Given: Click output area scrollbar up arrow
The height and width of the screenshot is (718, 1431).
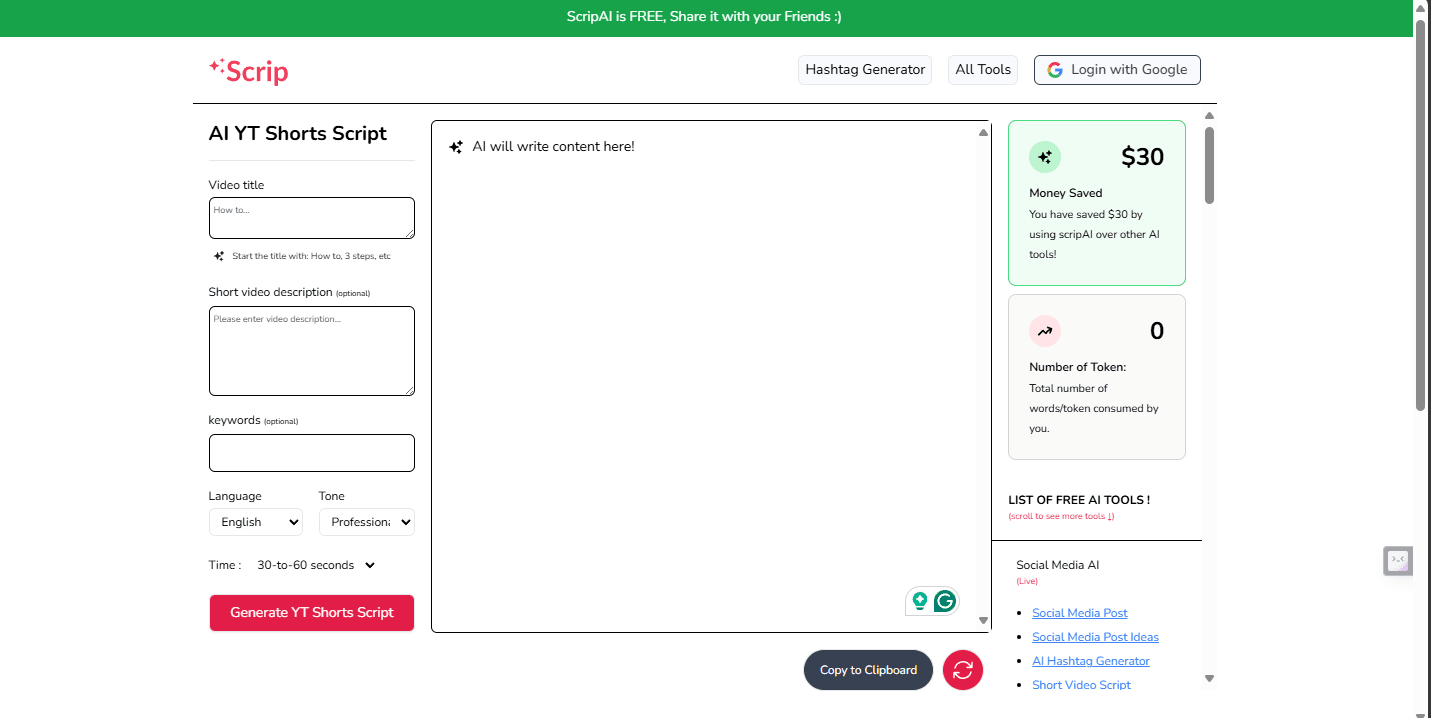Looking at the screenshot, I should click(983, 132).
